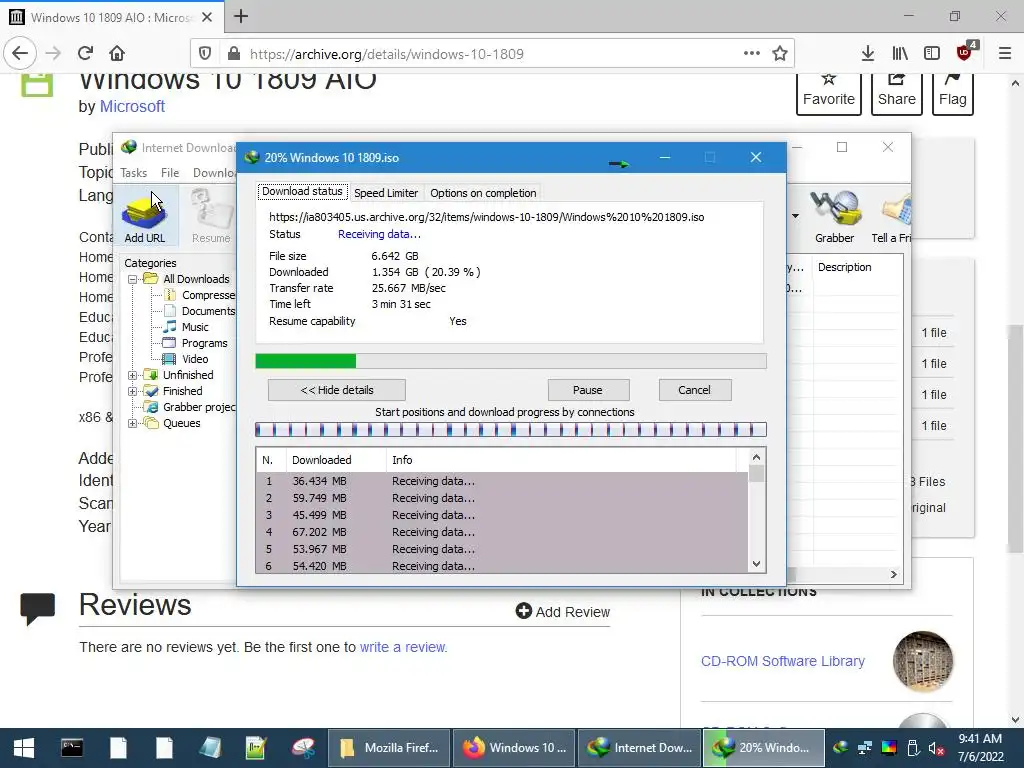Open Command Prompt from taskbar
1024x768 pixels.
[x=72, y=748]
